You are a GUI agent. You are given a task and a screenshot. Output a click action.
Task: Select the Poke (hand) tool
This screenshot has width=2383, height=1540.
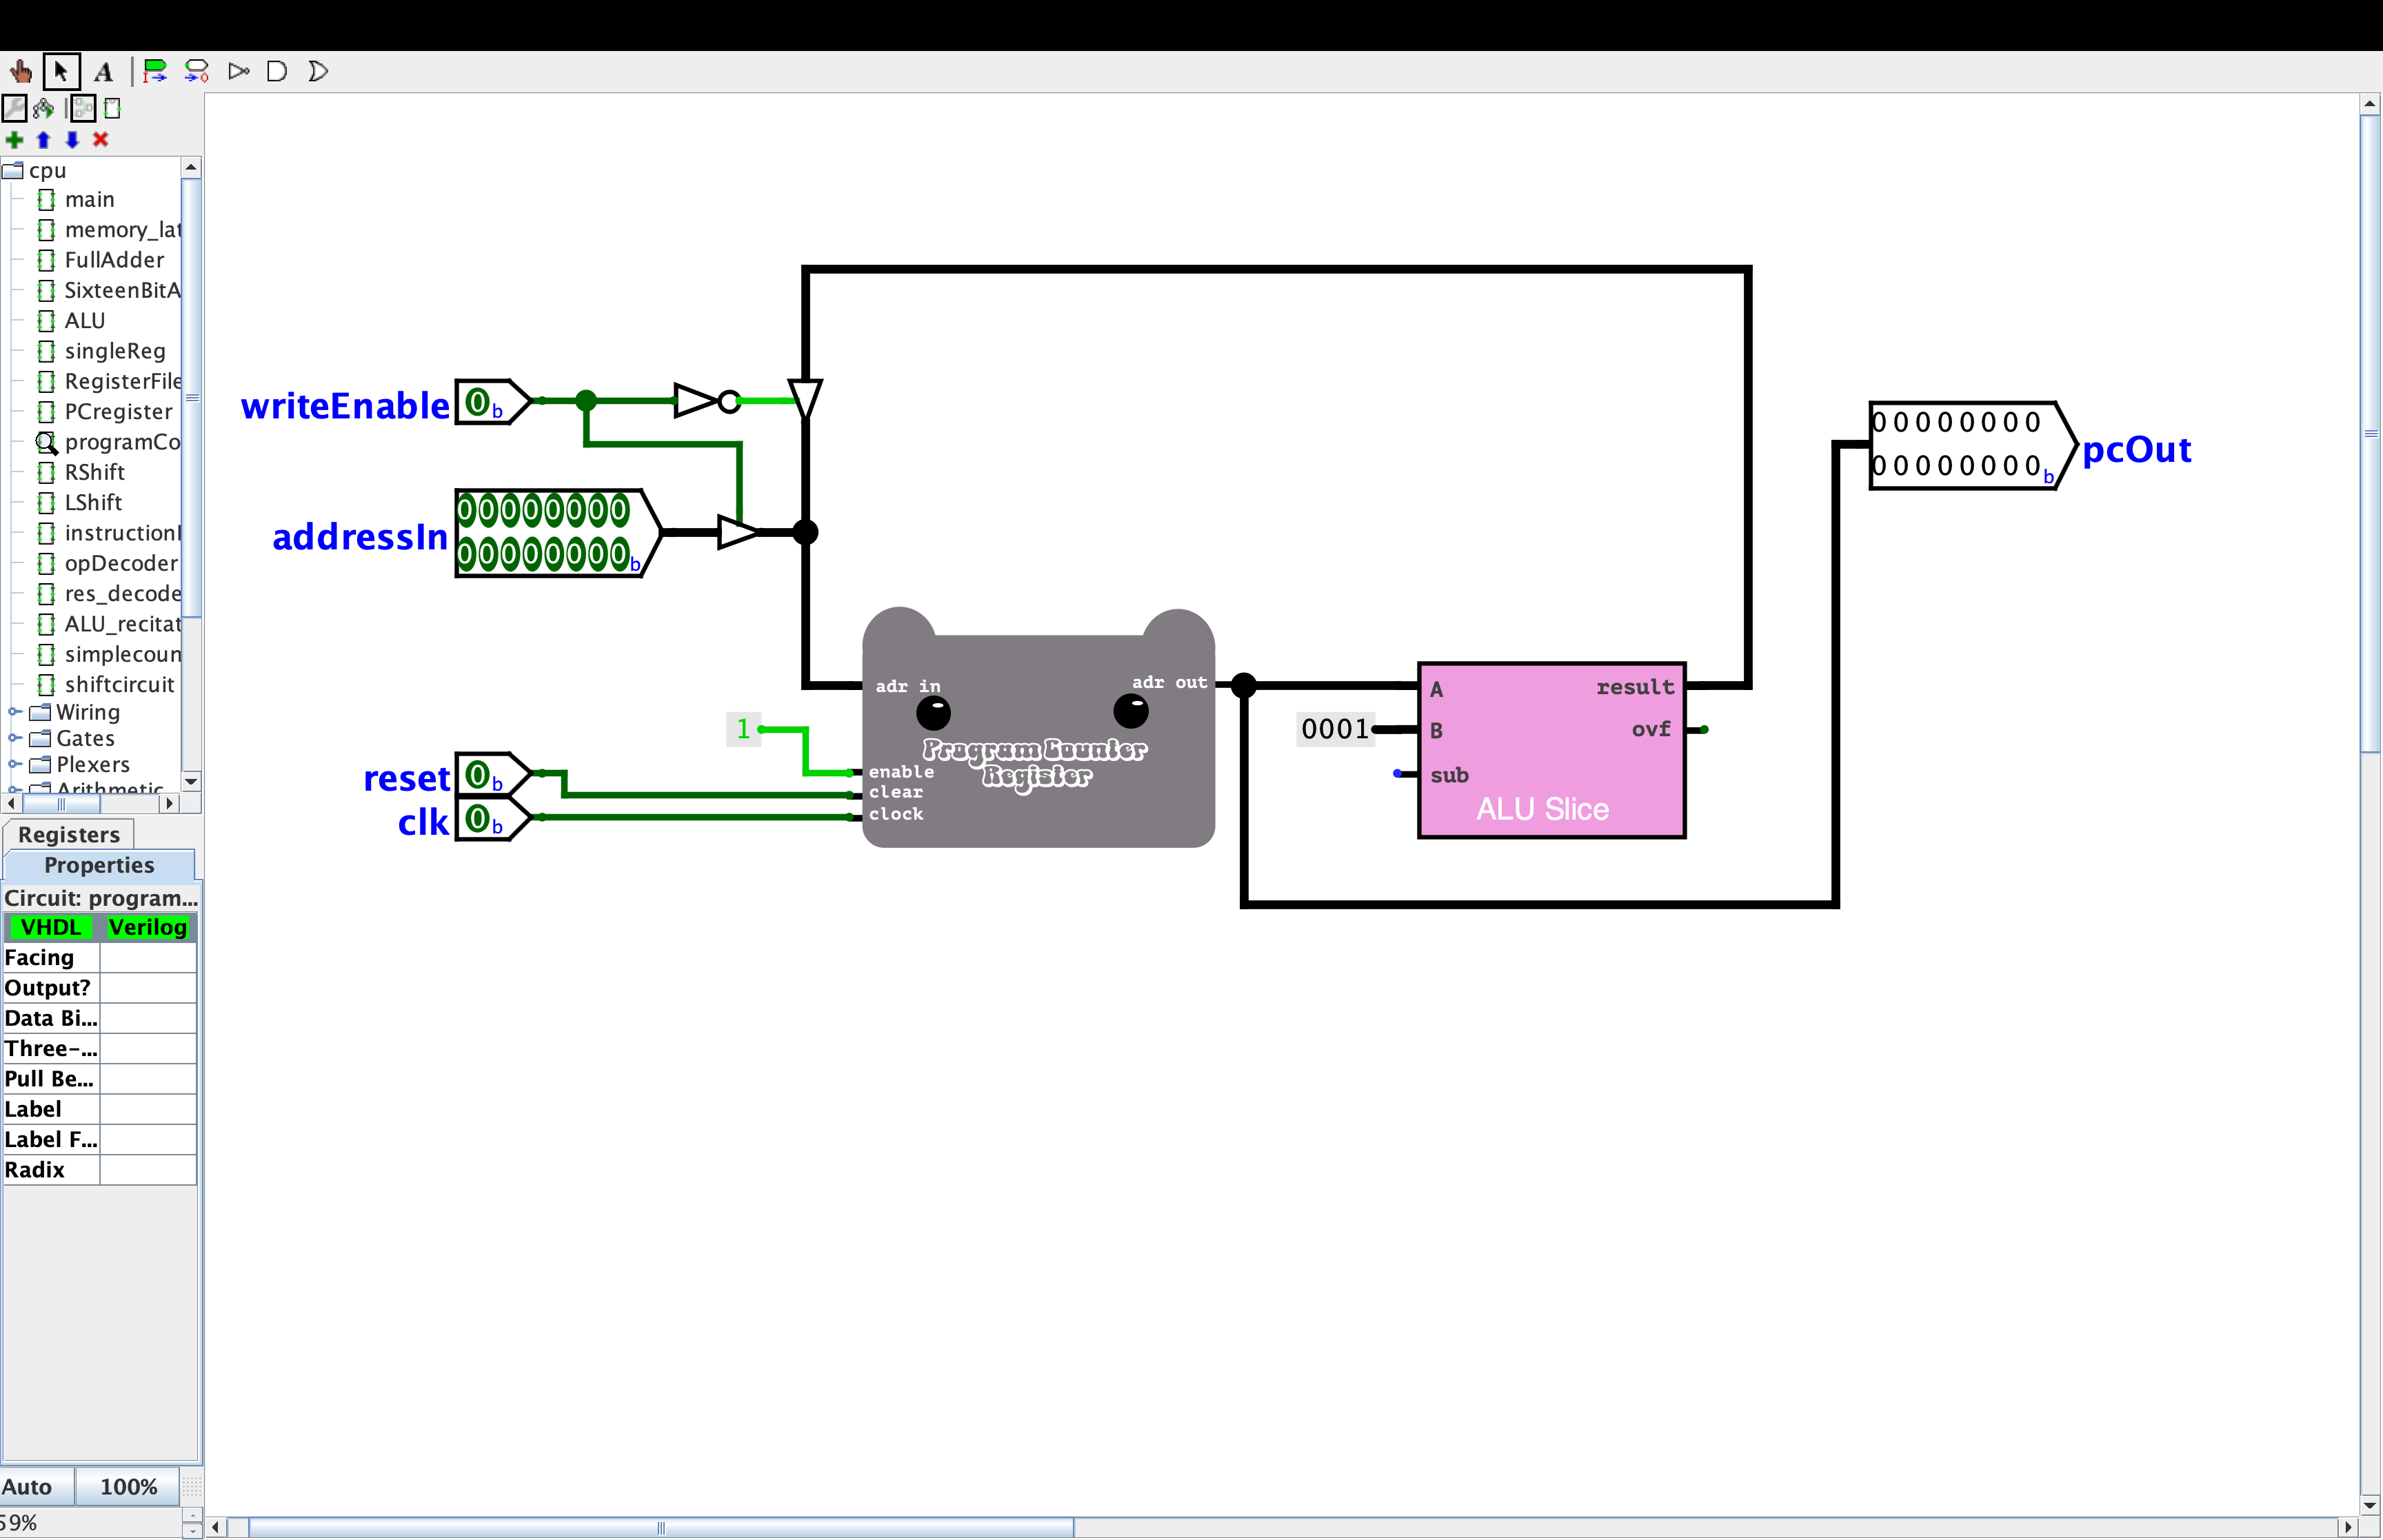coord(20,71)
